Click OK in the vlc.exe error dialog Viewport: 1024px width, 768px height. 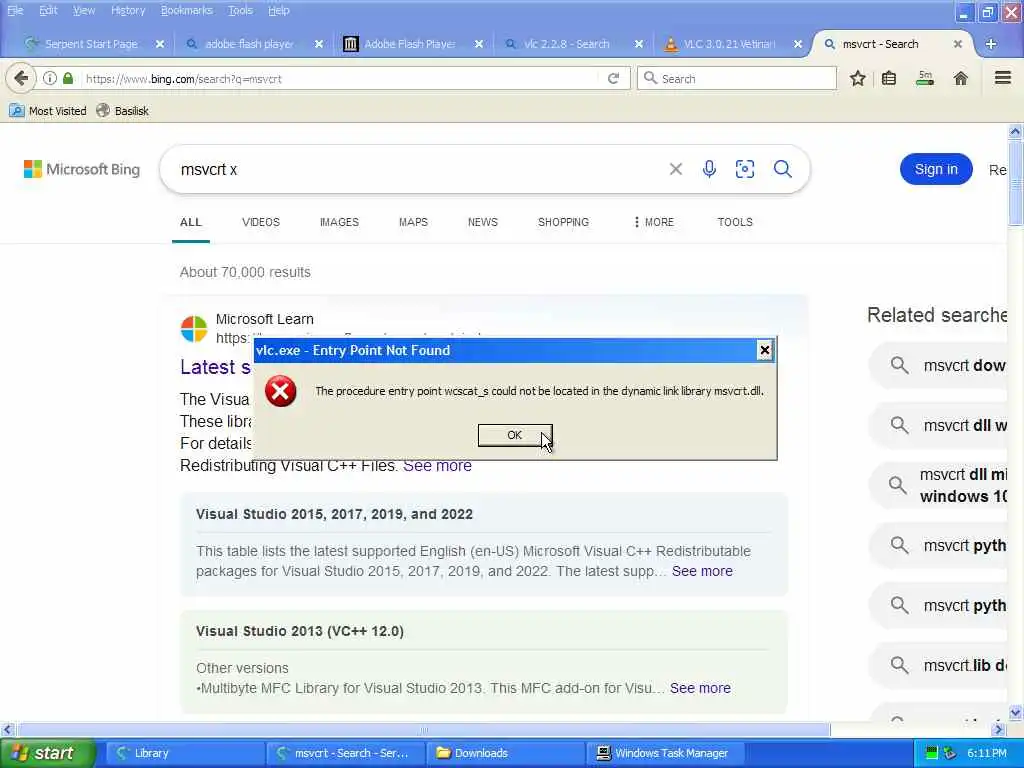(515, 435)
